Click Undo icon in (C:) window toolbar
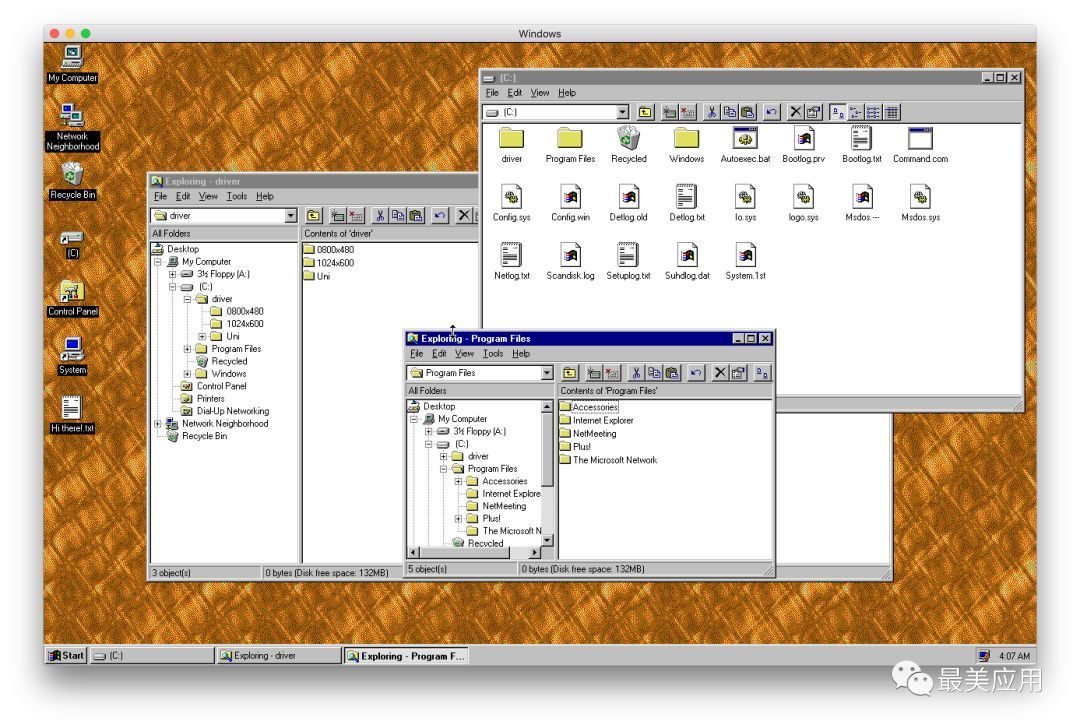This screenshot has height=728, width=1080. tap(771, 113)
